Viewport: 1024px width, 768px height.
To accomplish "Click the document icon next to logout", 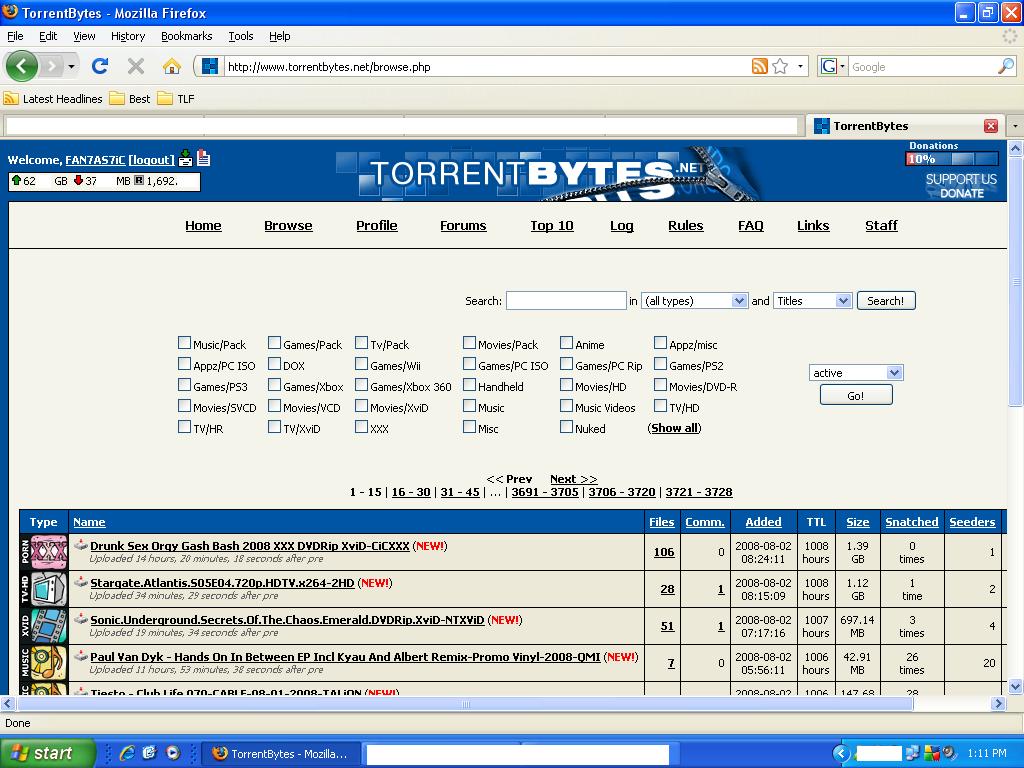I will pyautogui.click(x=204, y=158).
